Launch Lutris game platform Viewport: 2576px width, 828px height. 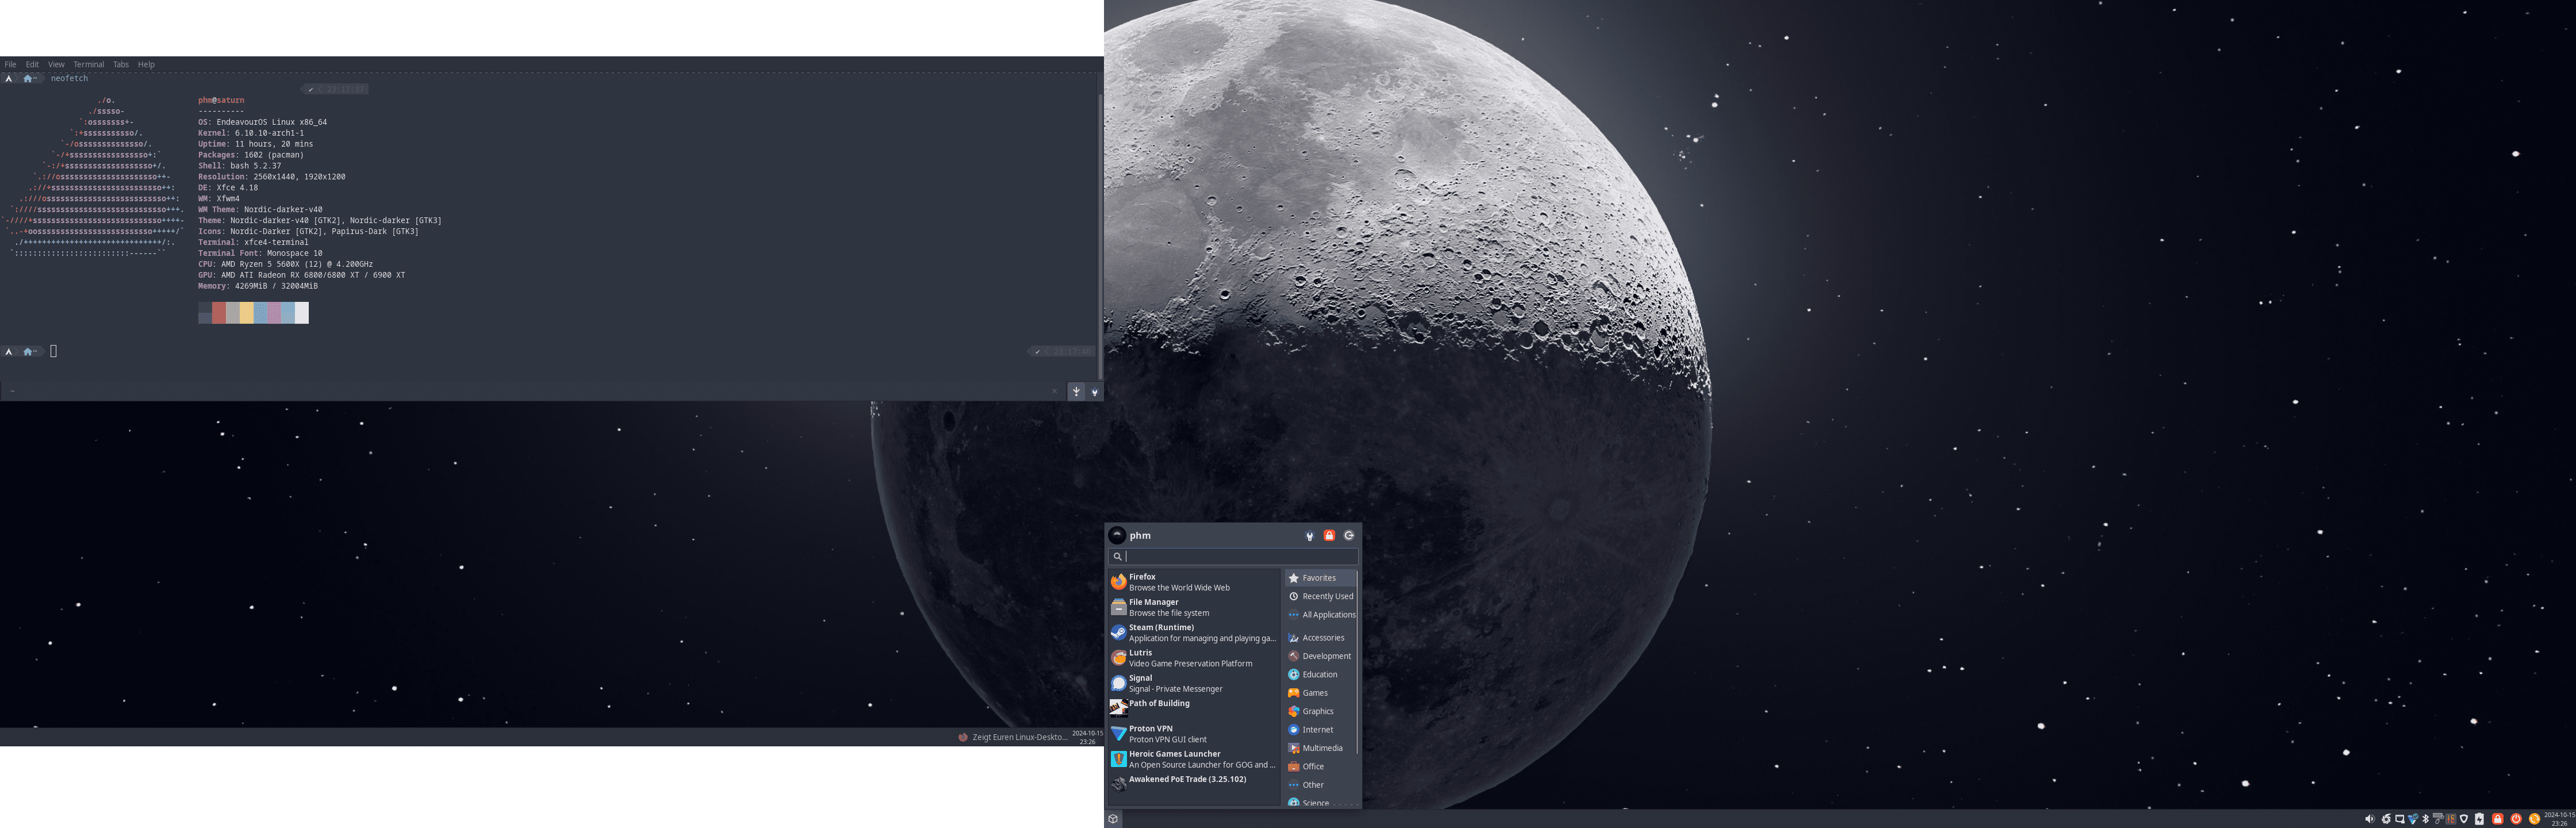click(x=1193, y=658)
